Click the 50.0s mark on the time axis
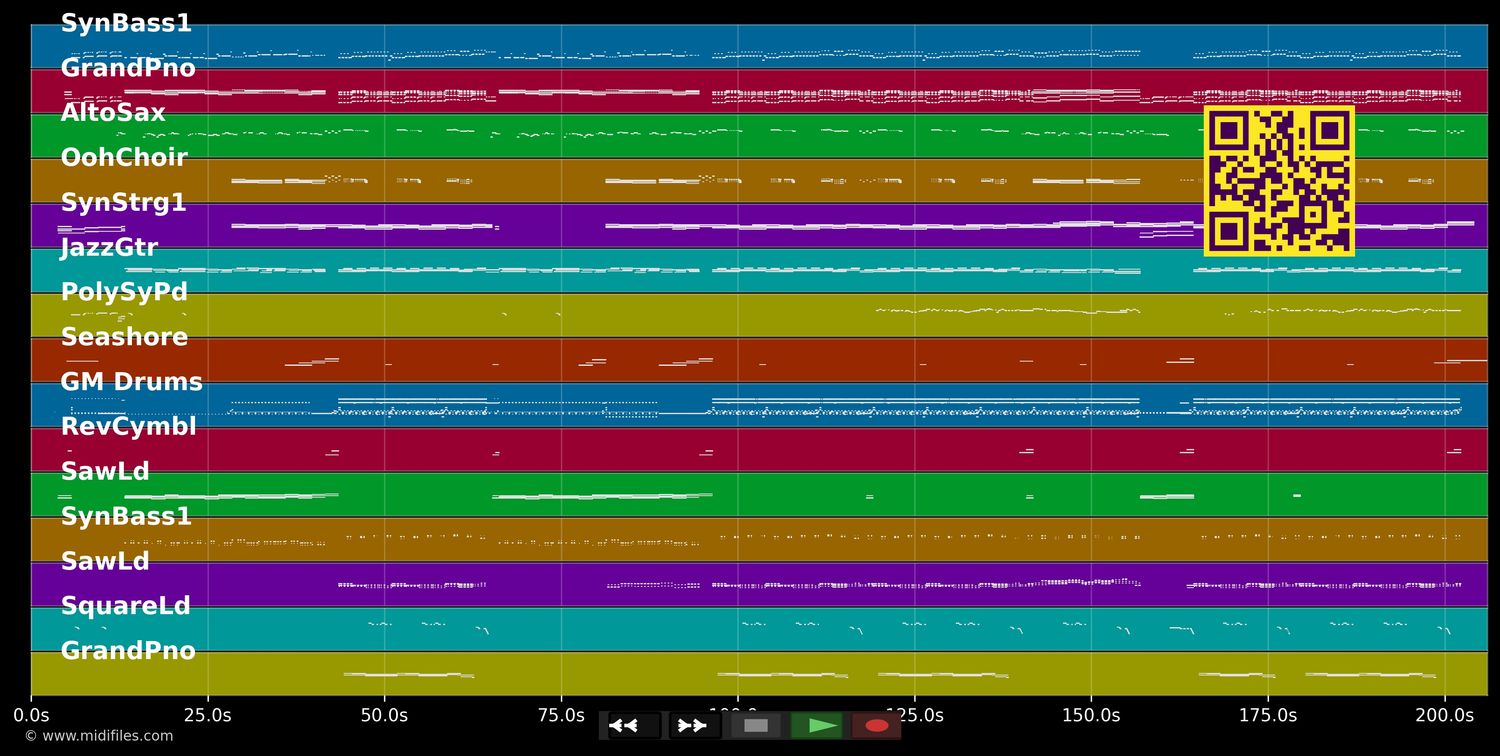 click(384, 715)
